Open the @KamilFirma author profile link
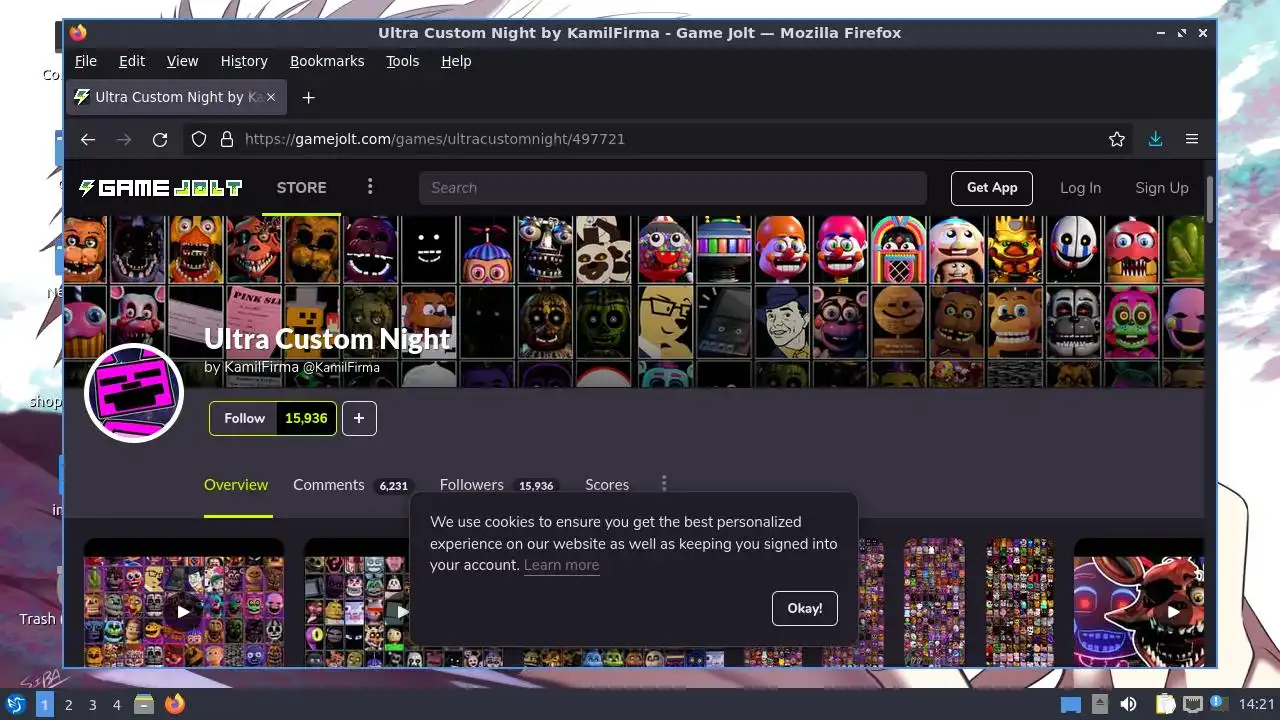The width and height of the screenshot is (1280, 720). point(341,367)
